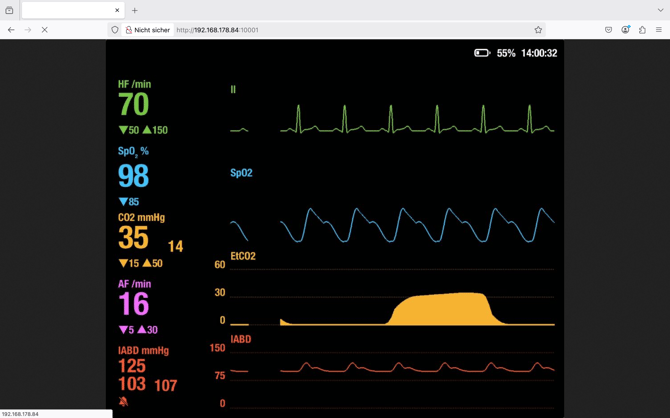Select the green HF heart rate value 70
670x418 pixels.
coord(133,104)
